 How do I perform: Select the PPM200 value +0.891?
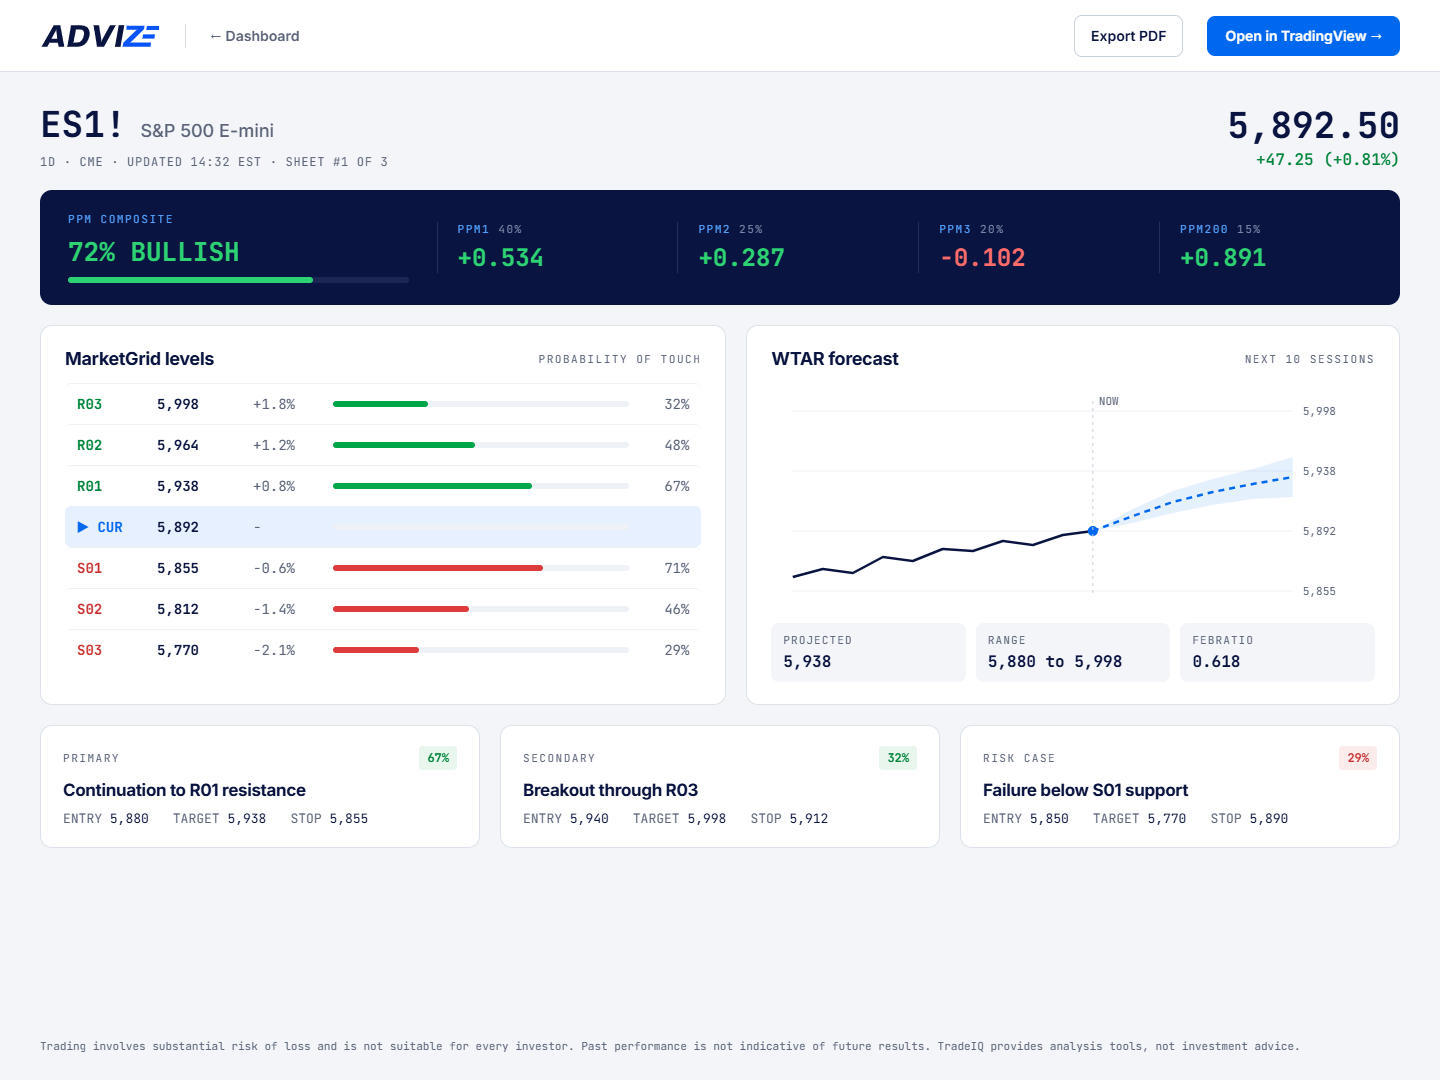pyautogui.click(x=1223, y=258)
